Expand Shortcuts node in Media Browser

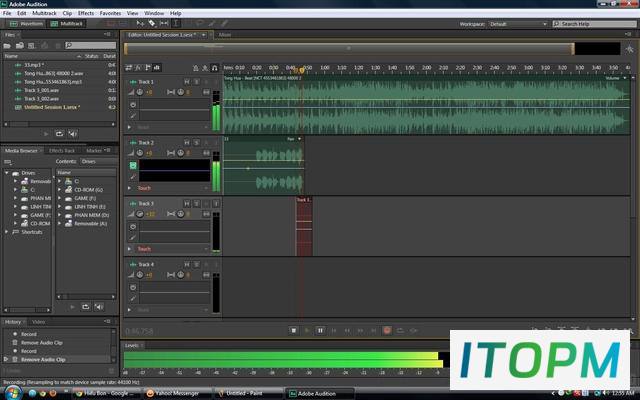7,232
